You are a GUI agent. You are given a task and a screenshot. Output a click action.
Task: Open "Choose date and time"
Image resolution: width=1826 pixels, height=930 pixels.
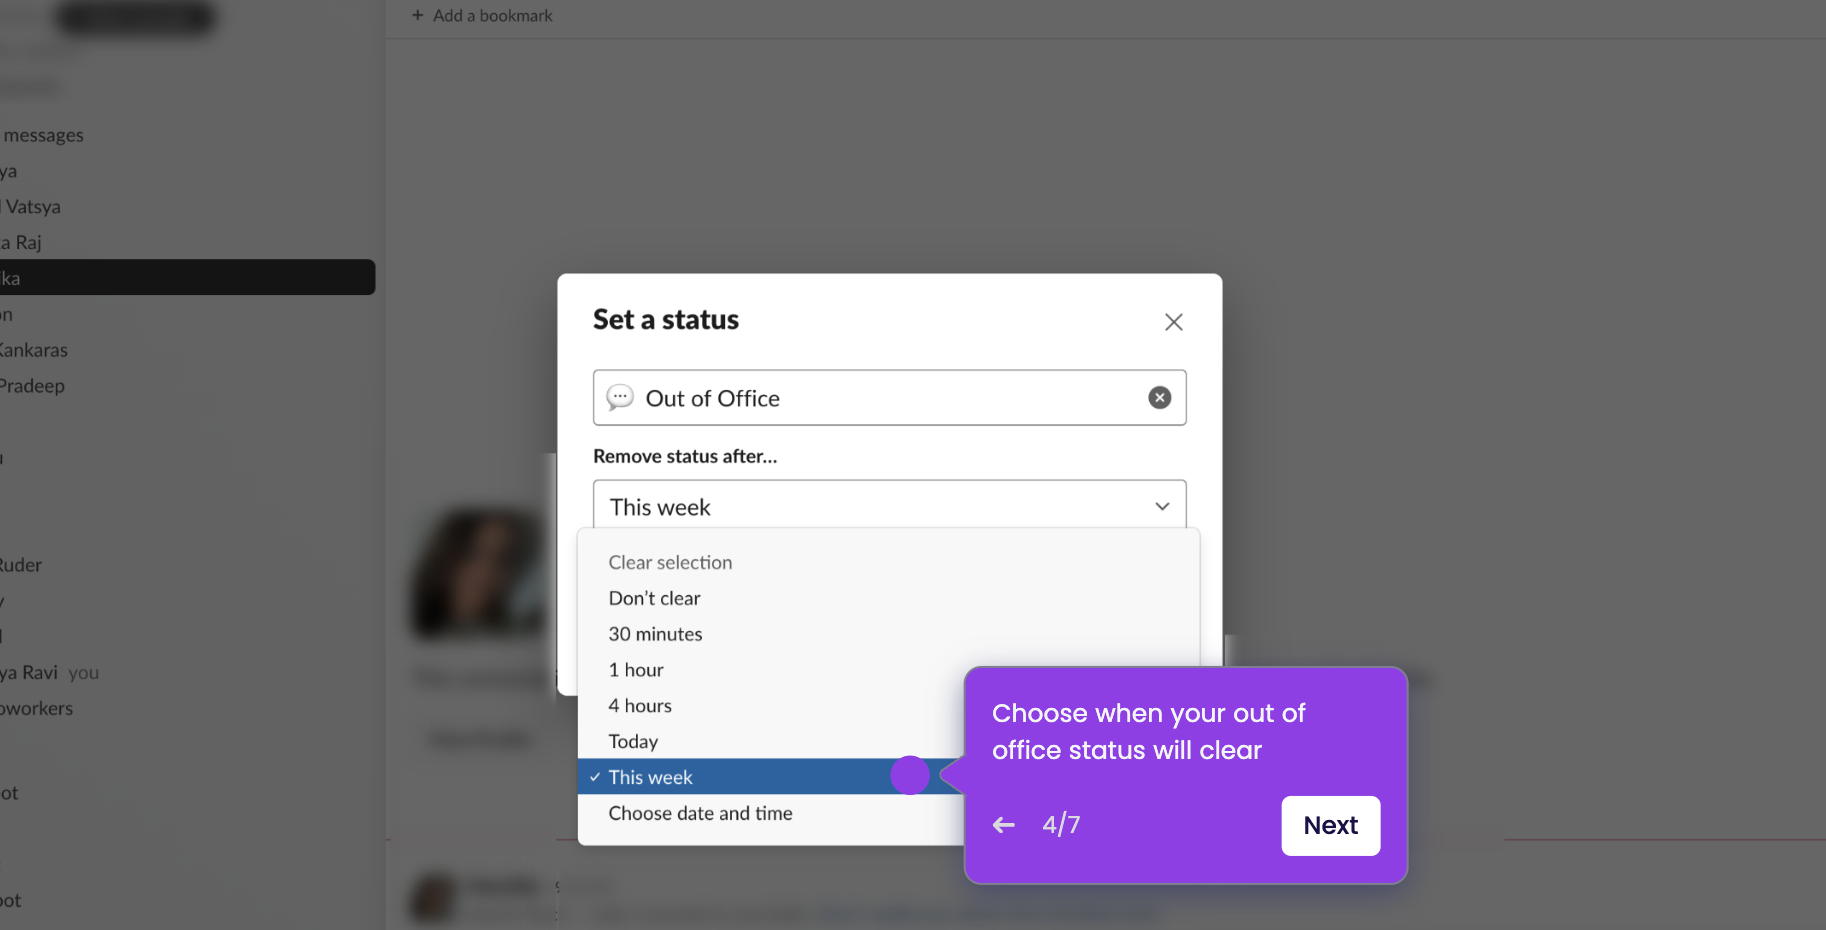click(700, 813)
